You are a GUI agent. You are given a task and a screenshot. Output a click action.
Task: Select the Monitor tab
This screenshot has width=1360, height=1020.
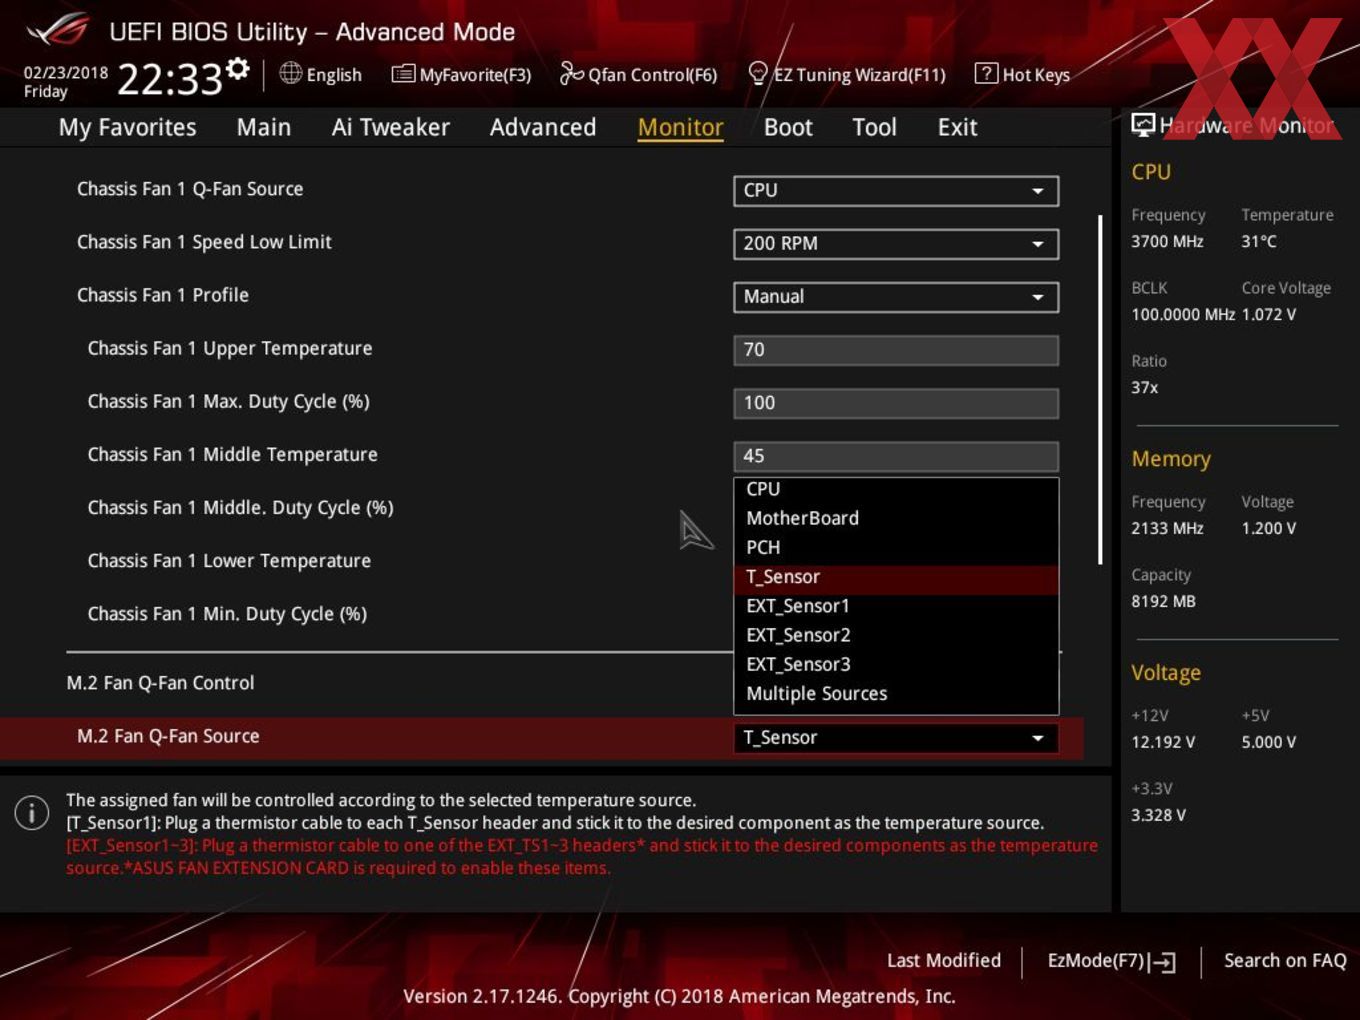[680, 127]
